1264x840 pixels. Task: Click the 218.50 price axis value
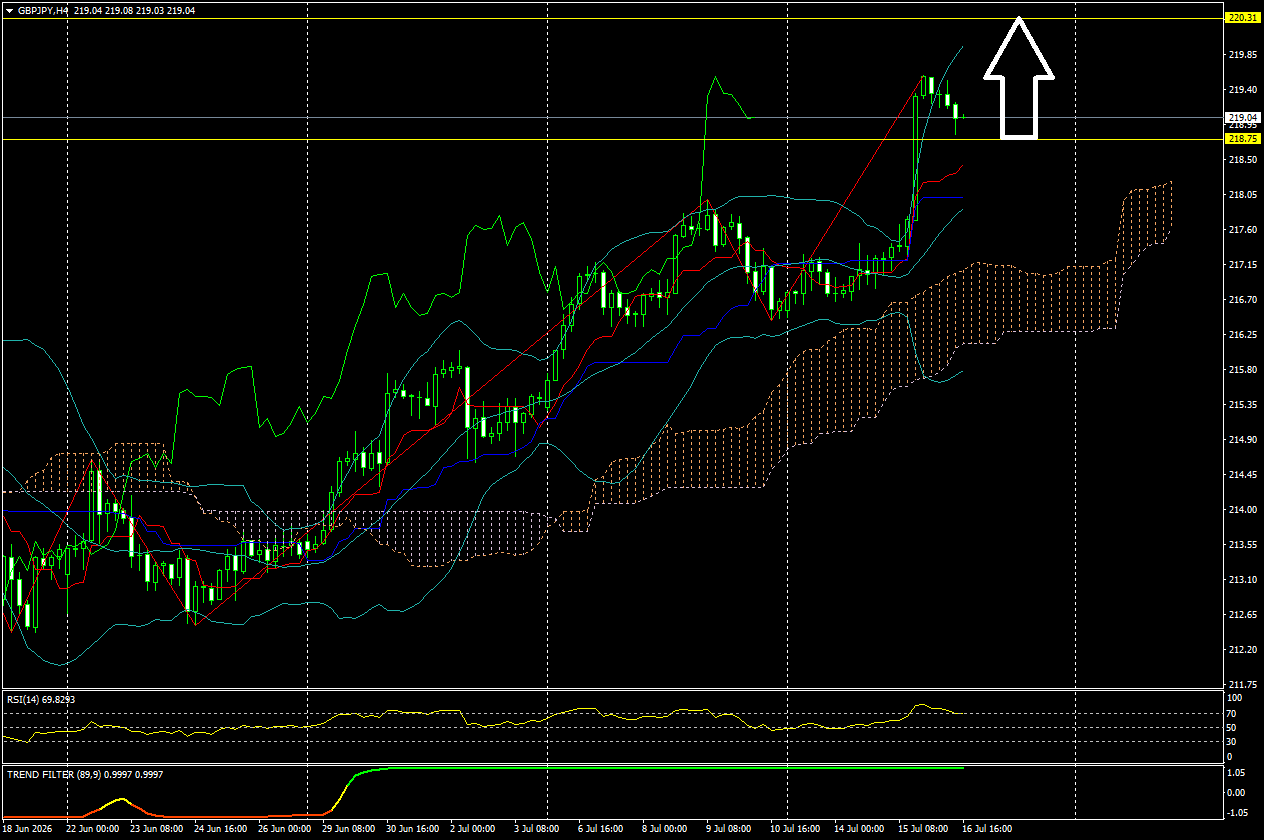tap(1242, 160)
